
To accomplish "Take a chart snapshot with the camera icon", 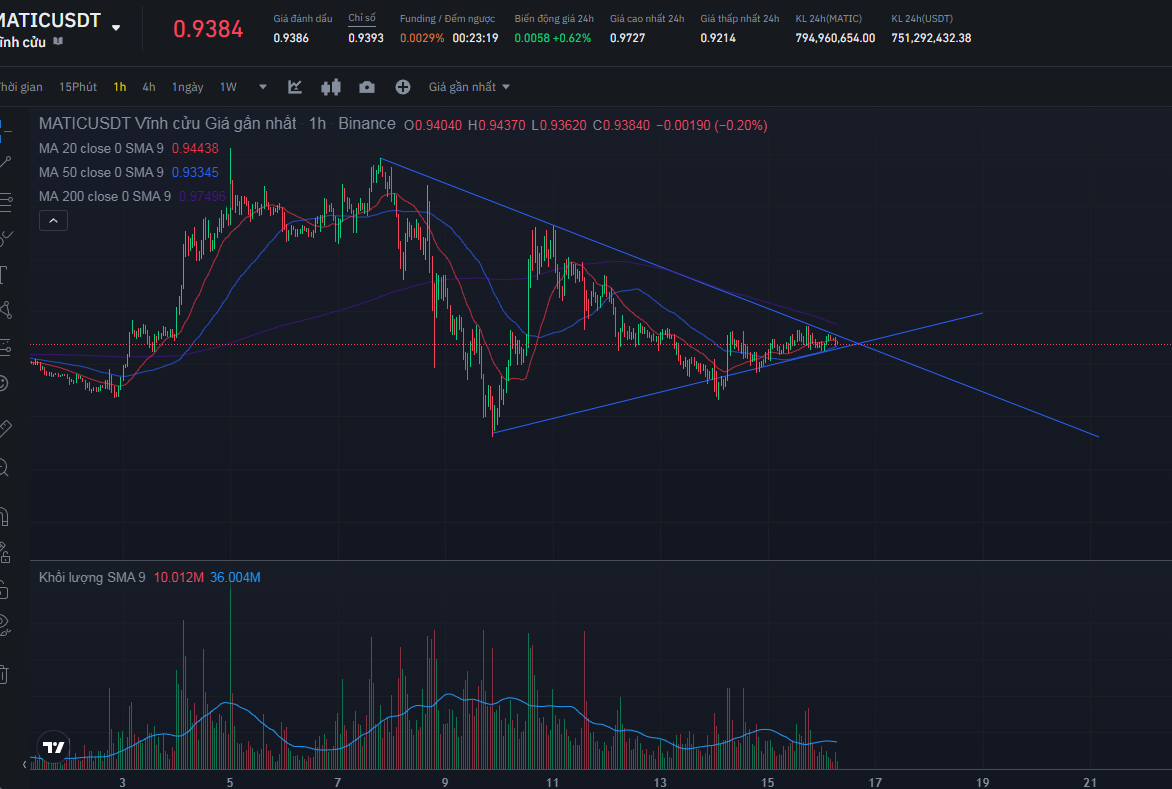I will [367, 87].
